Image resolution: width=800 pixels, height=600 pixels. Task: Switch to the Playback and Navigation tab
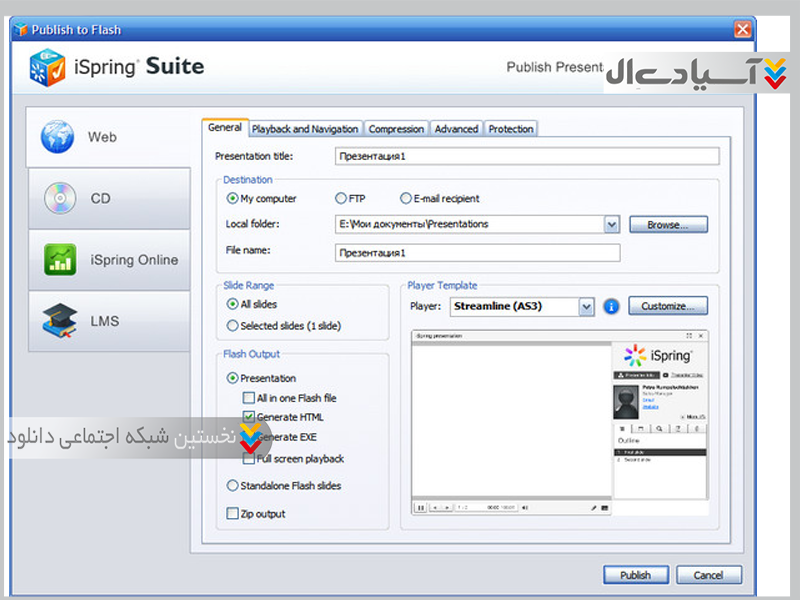click(x=304, y=129)
